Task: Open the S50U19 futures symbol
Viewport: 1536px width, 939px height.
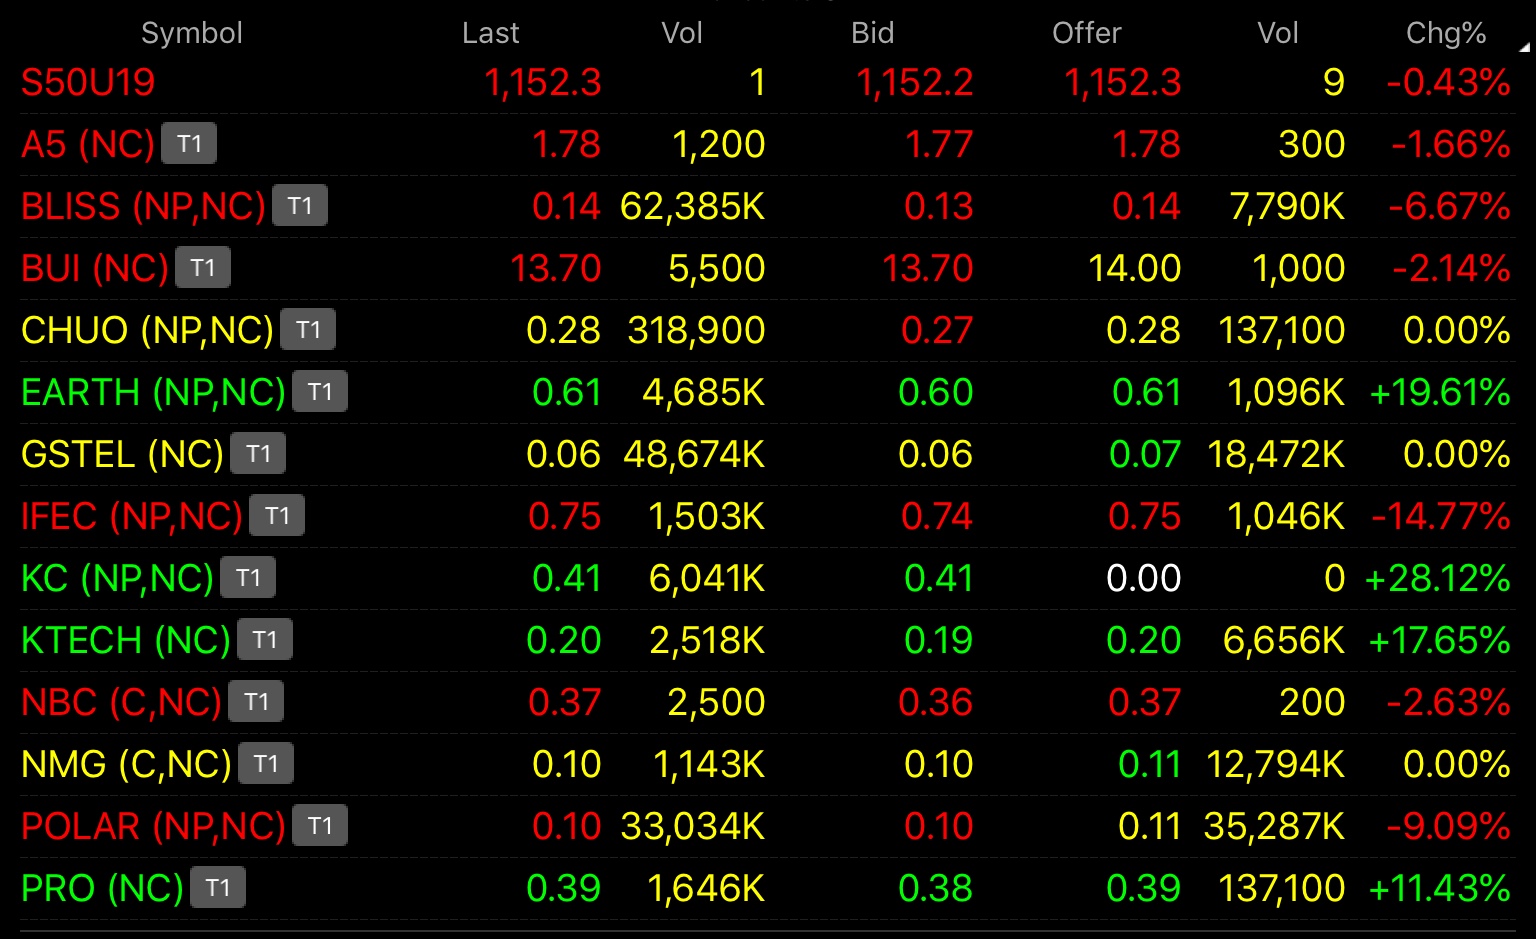Action: coord(88,82)
